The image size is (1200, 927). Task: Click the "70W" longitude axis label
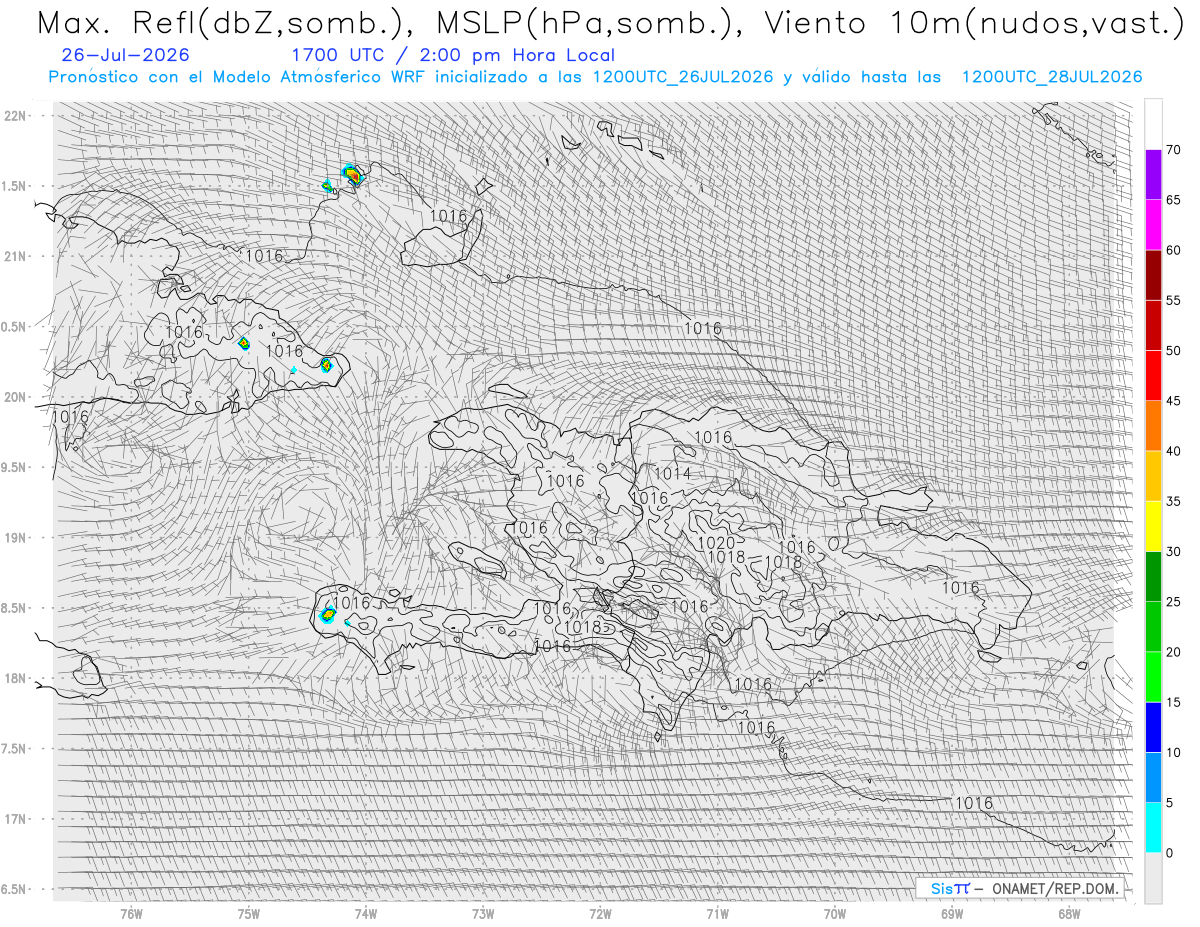(x=835, y=914)
